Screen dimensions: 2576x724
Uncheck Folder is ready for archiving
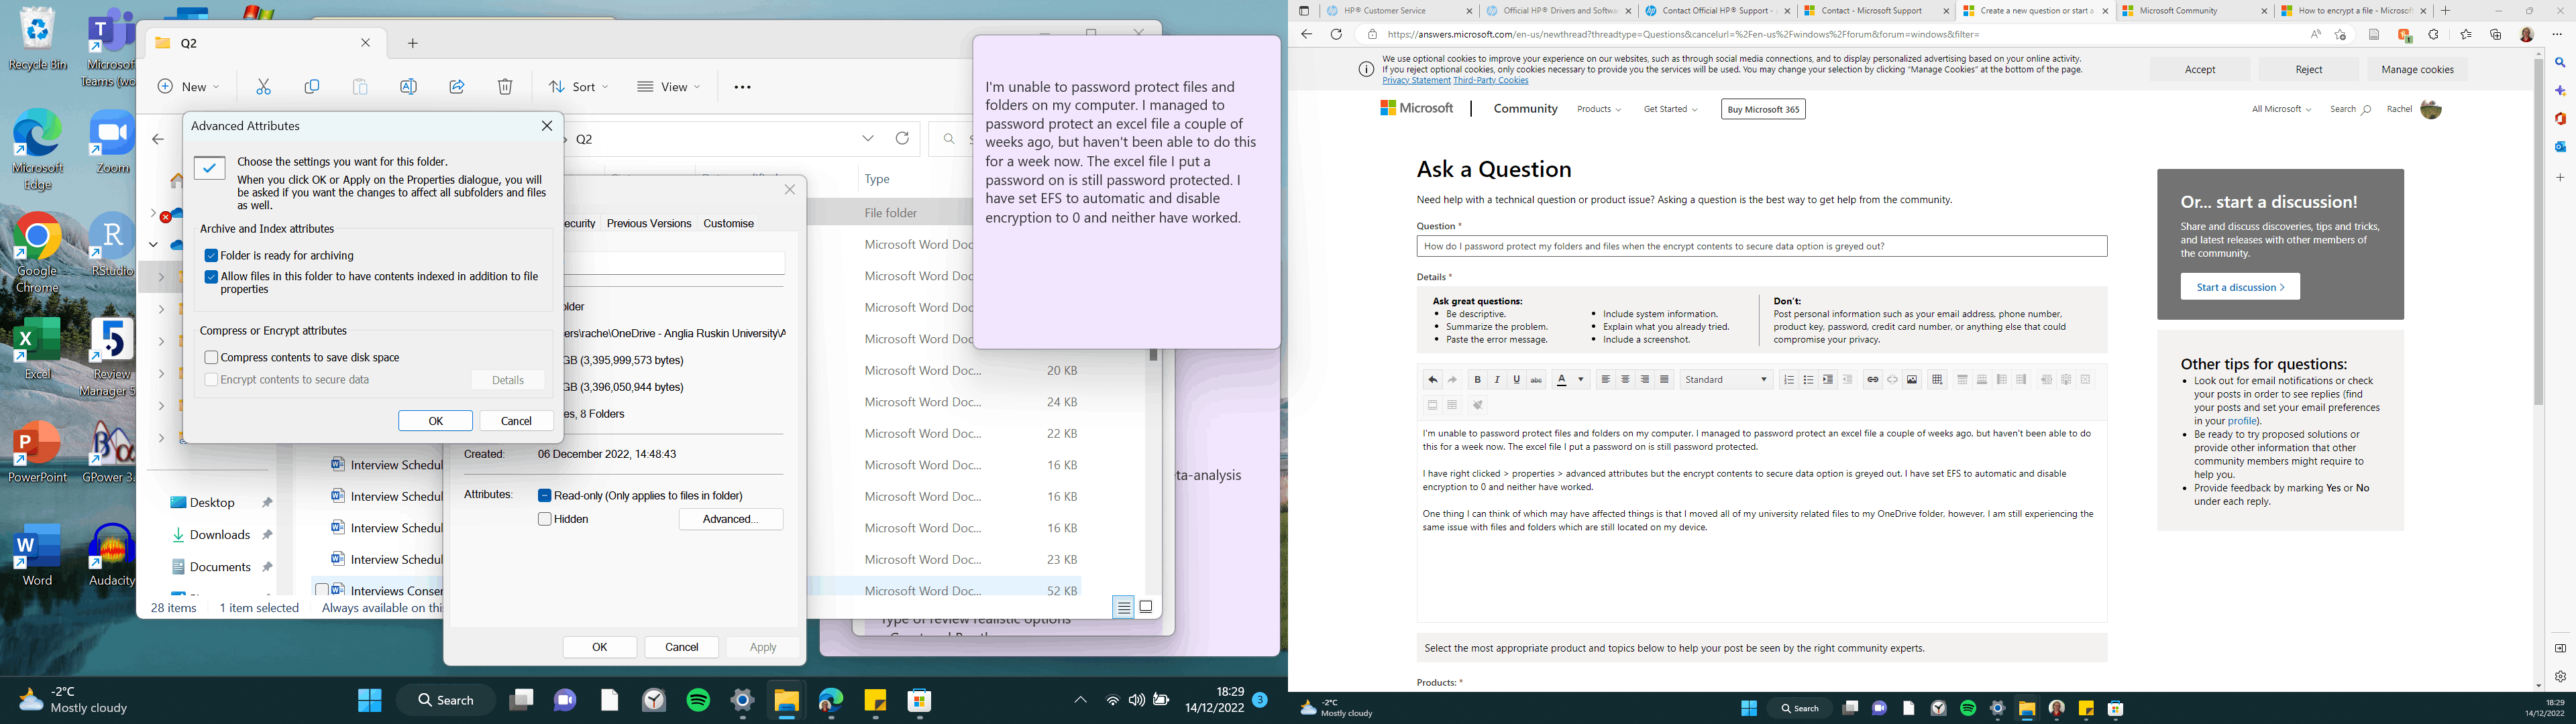[x=211, y=255]
